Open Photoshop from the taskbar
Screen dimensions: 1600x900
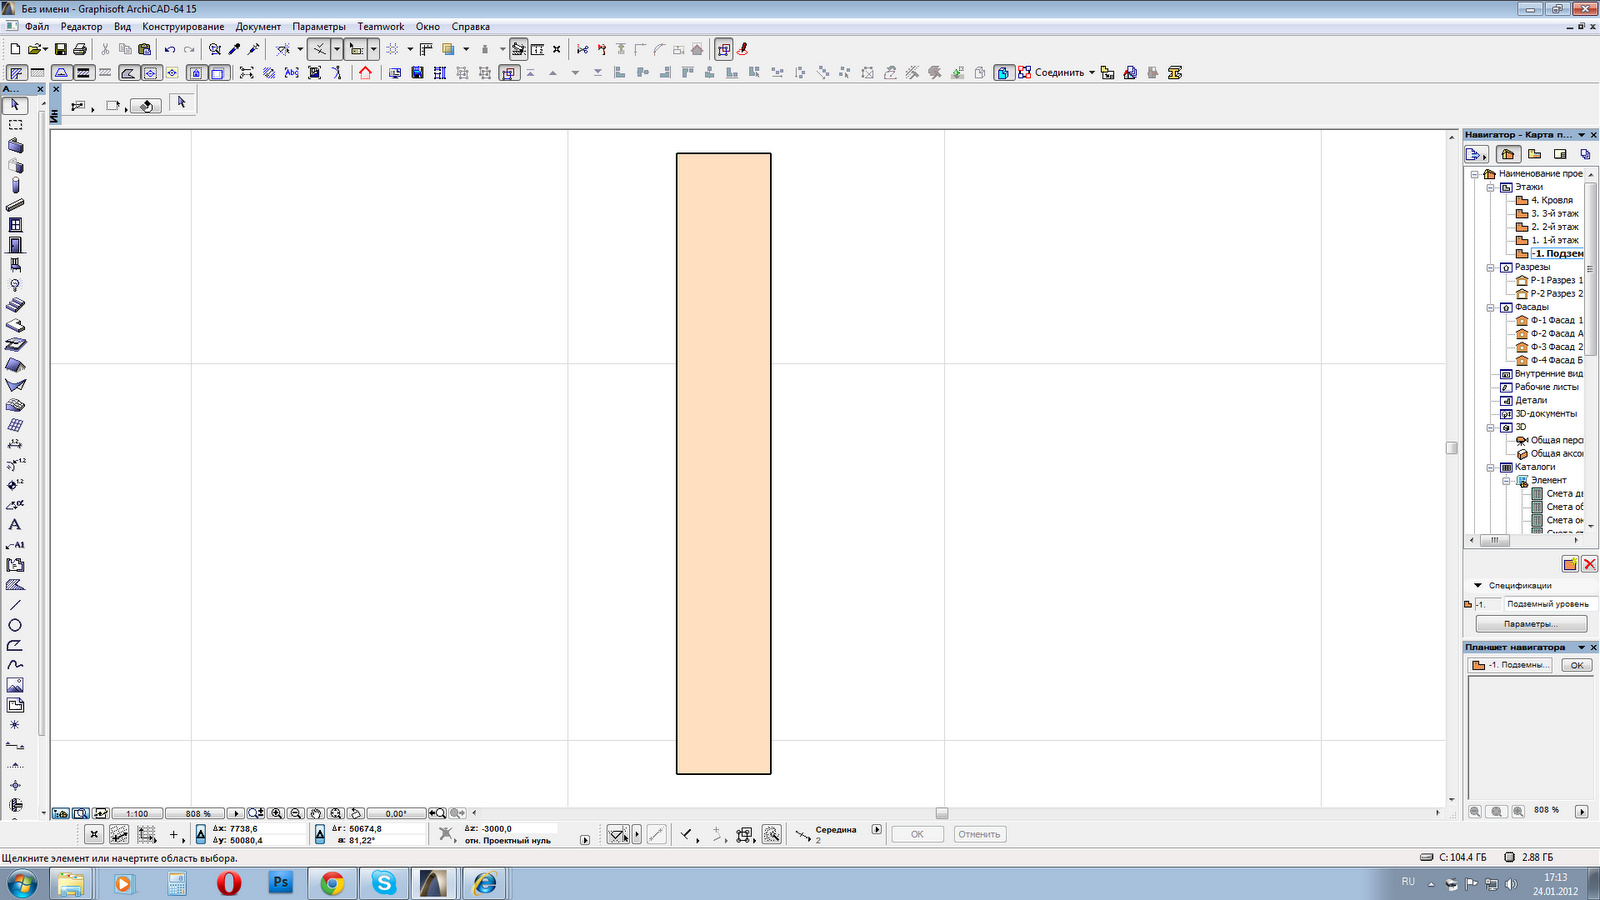coord(281,883)
